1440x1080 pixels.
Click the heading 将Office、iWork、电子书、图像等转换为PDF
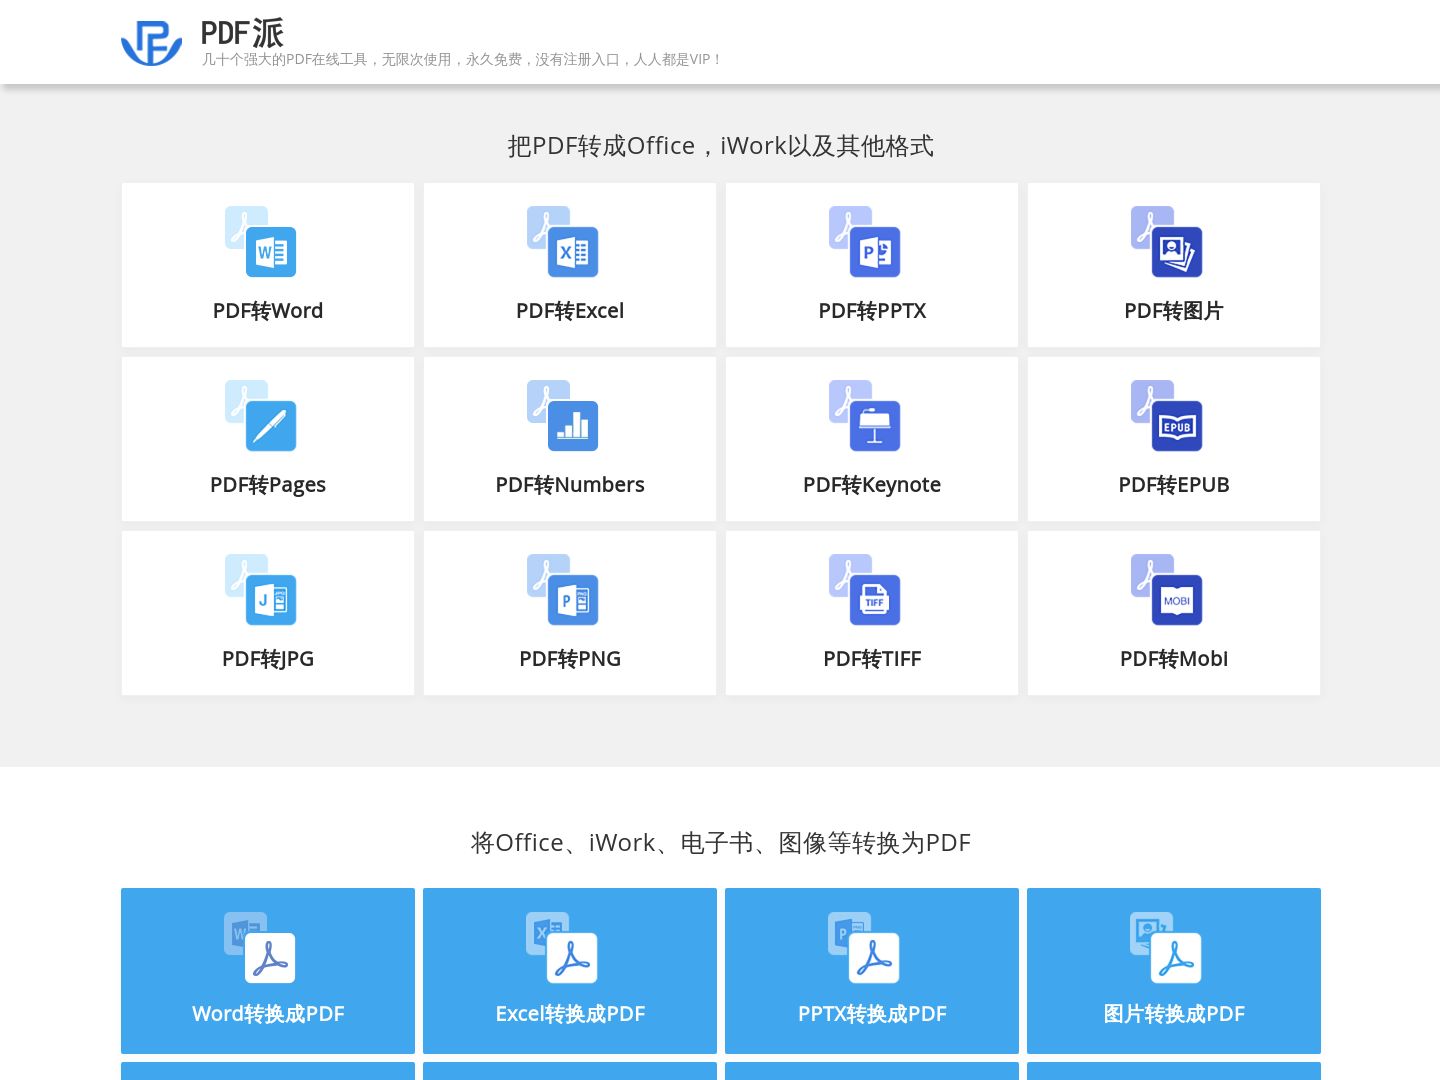tap(720, 843)
